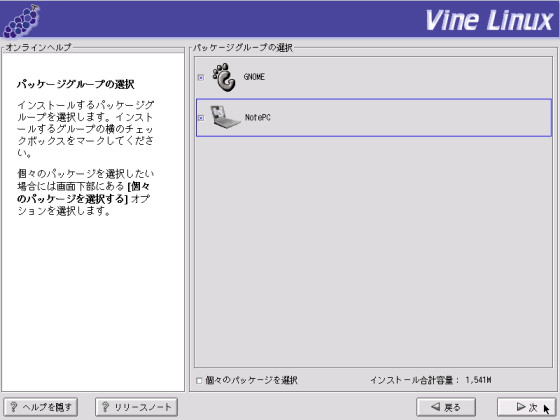This screenshot has height=420, width=560.
Task: Toggle the GNOME package group checkbox
Action: click(201, 77)
